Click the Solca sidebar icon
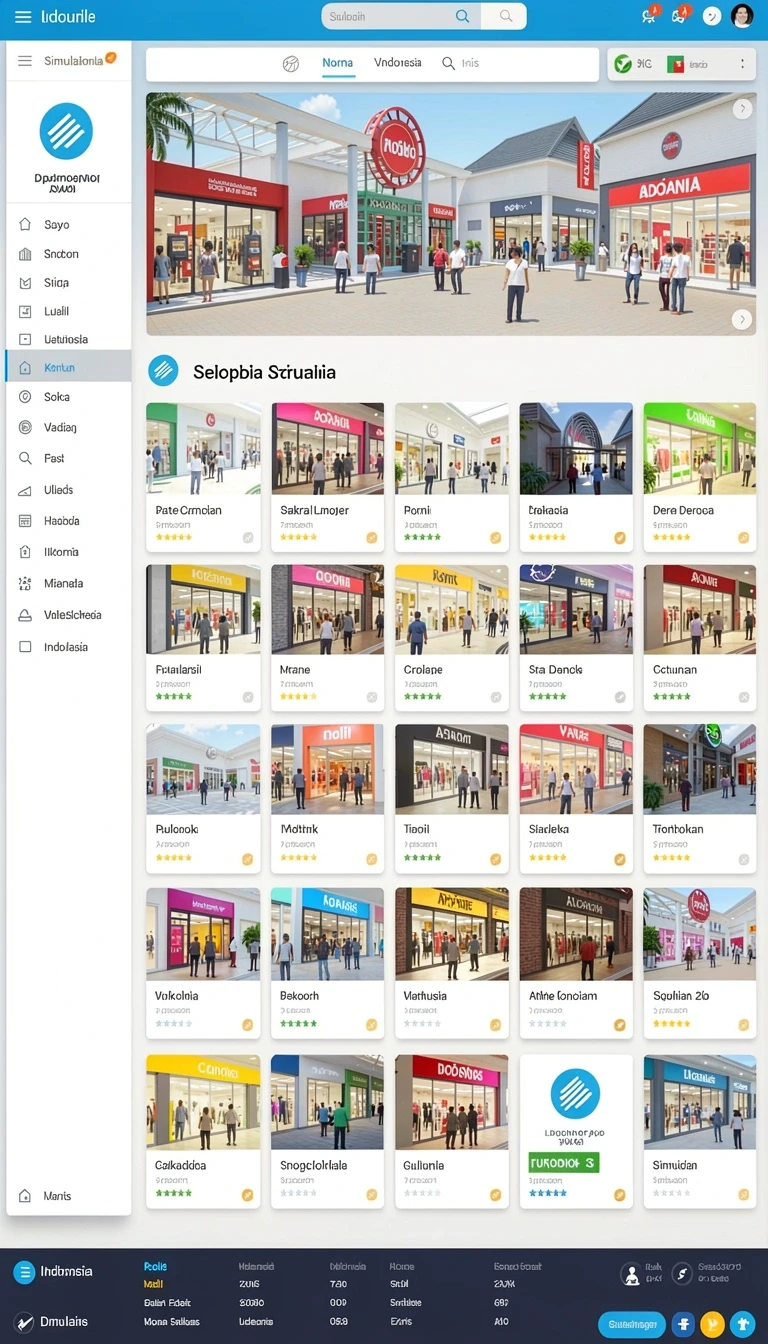This screenshot has height=1344, width=768. click(x=25, y=397)
